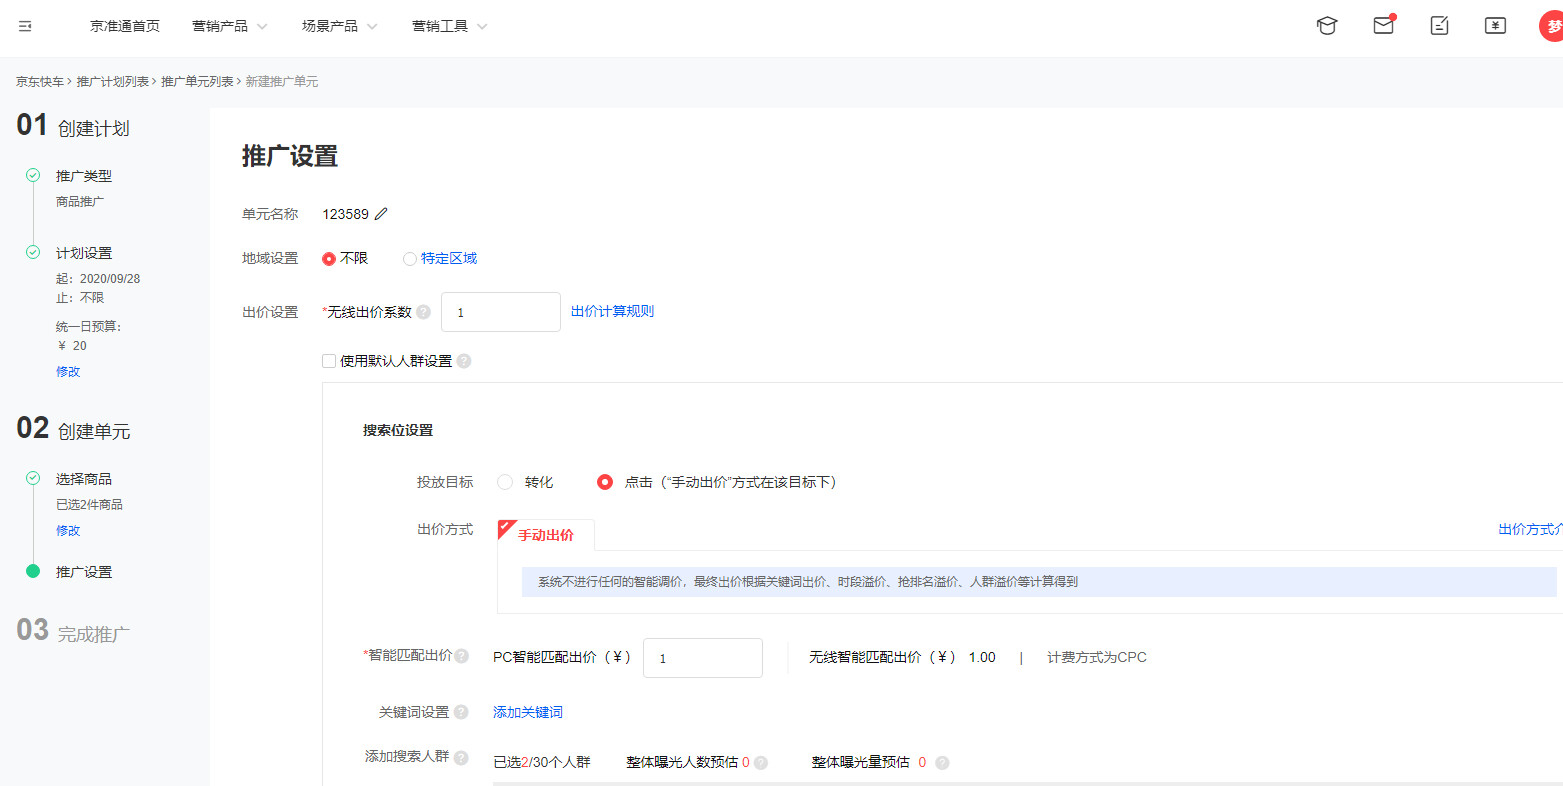Open the mail notifications icon

click(x=1383, y=26)
